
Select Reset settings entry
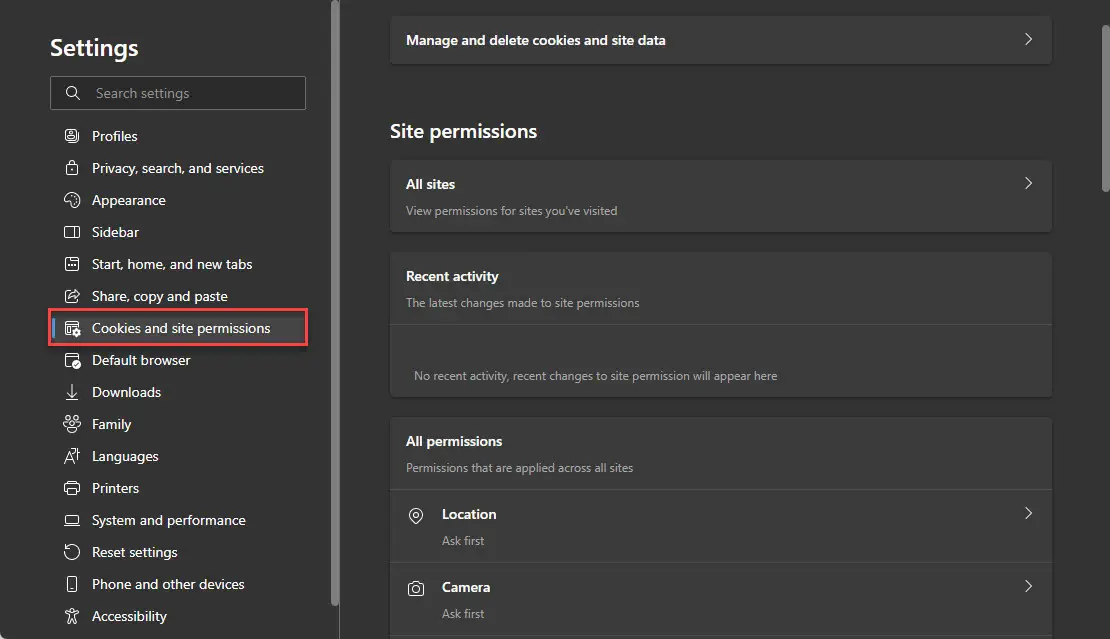(x=178, y=552)
